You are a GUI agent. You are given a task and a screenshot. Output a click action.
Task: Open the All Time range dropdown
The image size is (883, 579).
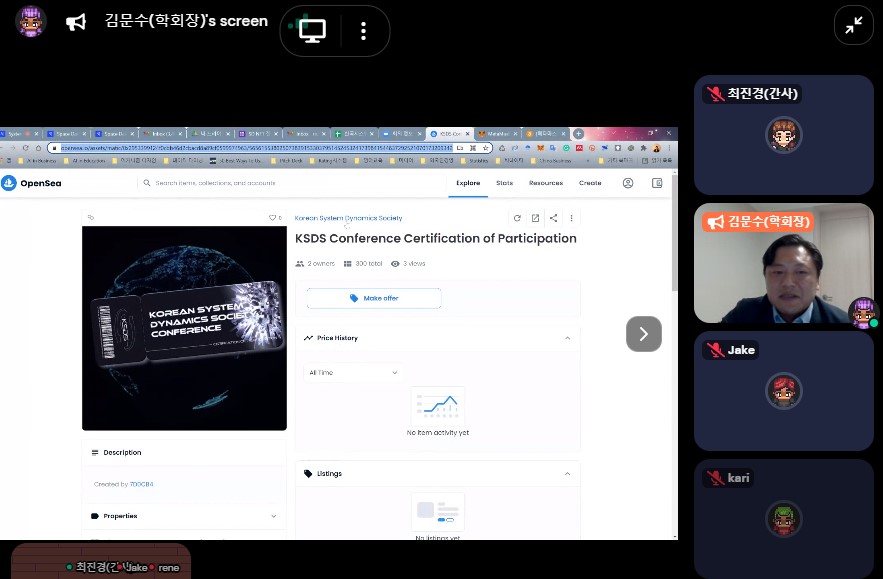[x=353, y=372]
